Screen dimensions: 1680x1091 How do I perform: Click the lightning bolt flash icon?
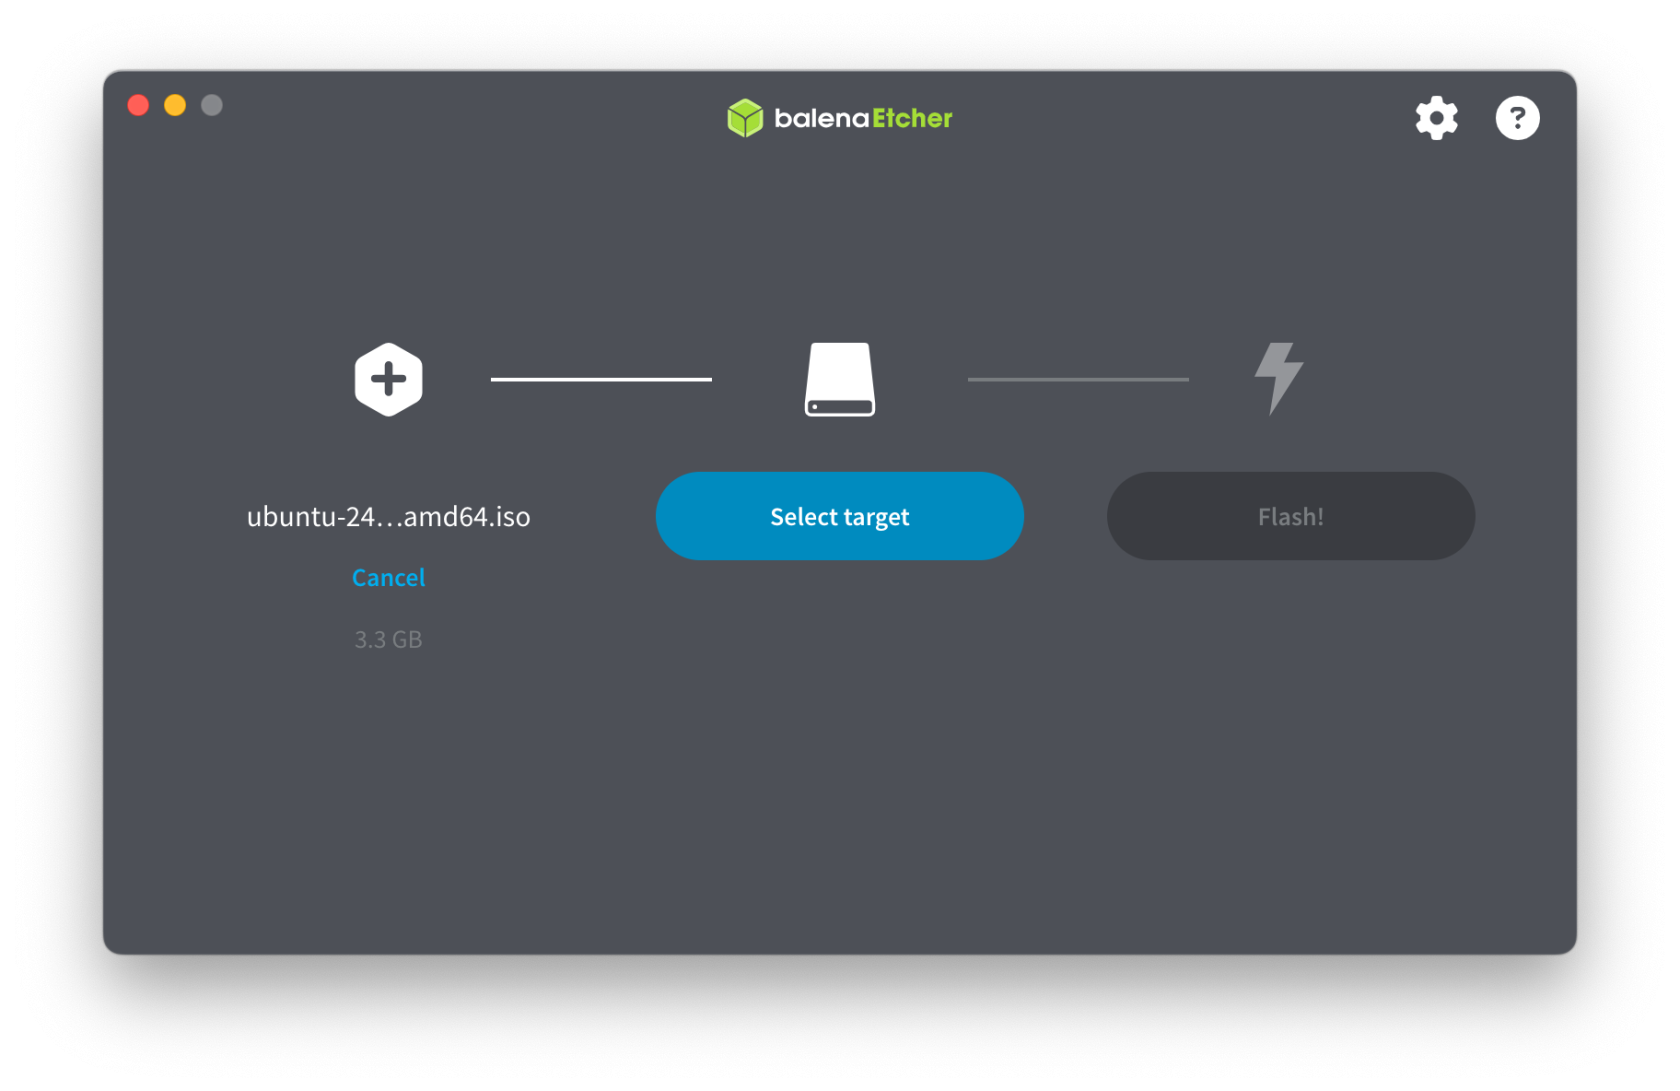pyautogui.click(x=1278, y=377)
